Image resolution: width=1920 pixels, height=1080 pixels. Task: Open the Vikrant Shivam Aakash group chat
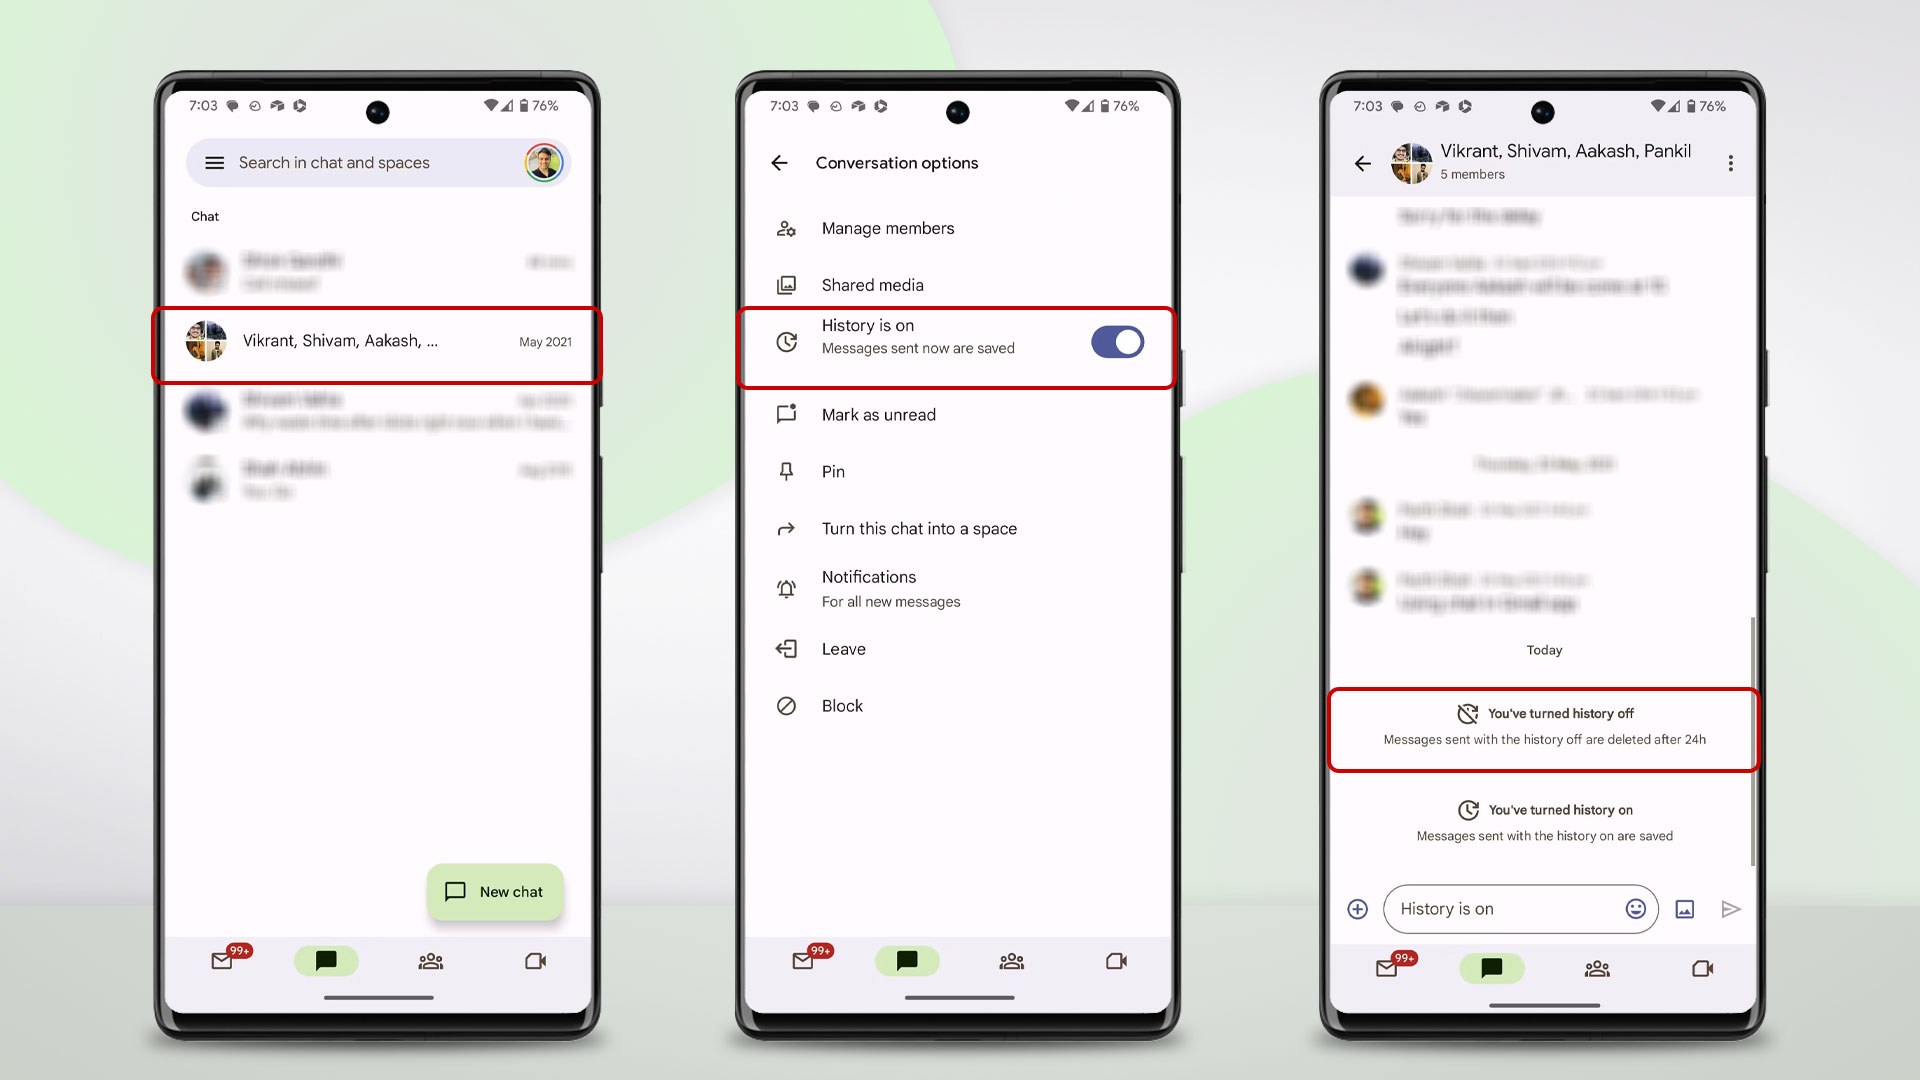(x=376, y=340)
